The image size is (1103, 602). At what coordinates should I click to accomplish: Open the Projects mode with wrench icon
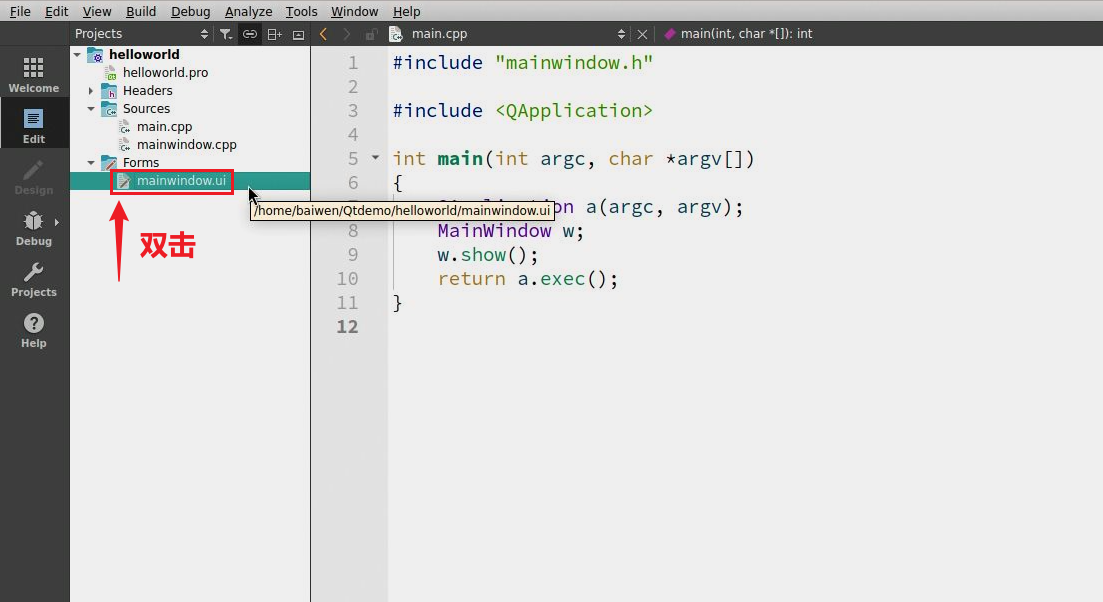34,279
